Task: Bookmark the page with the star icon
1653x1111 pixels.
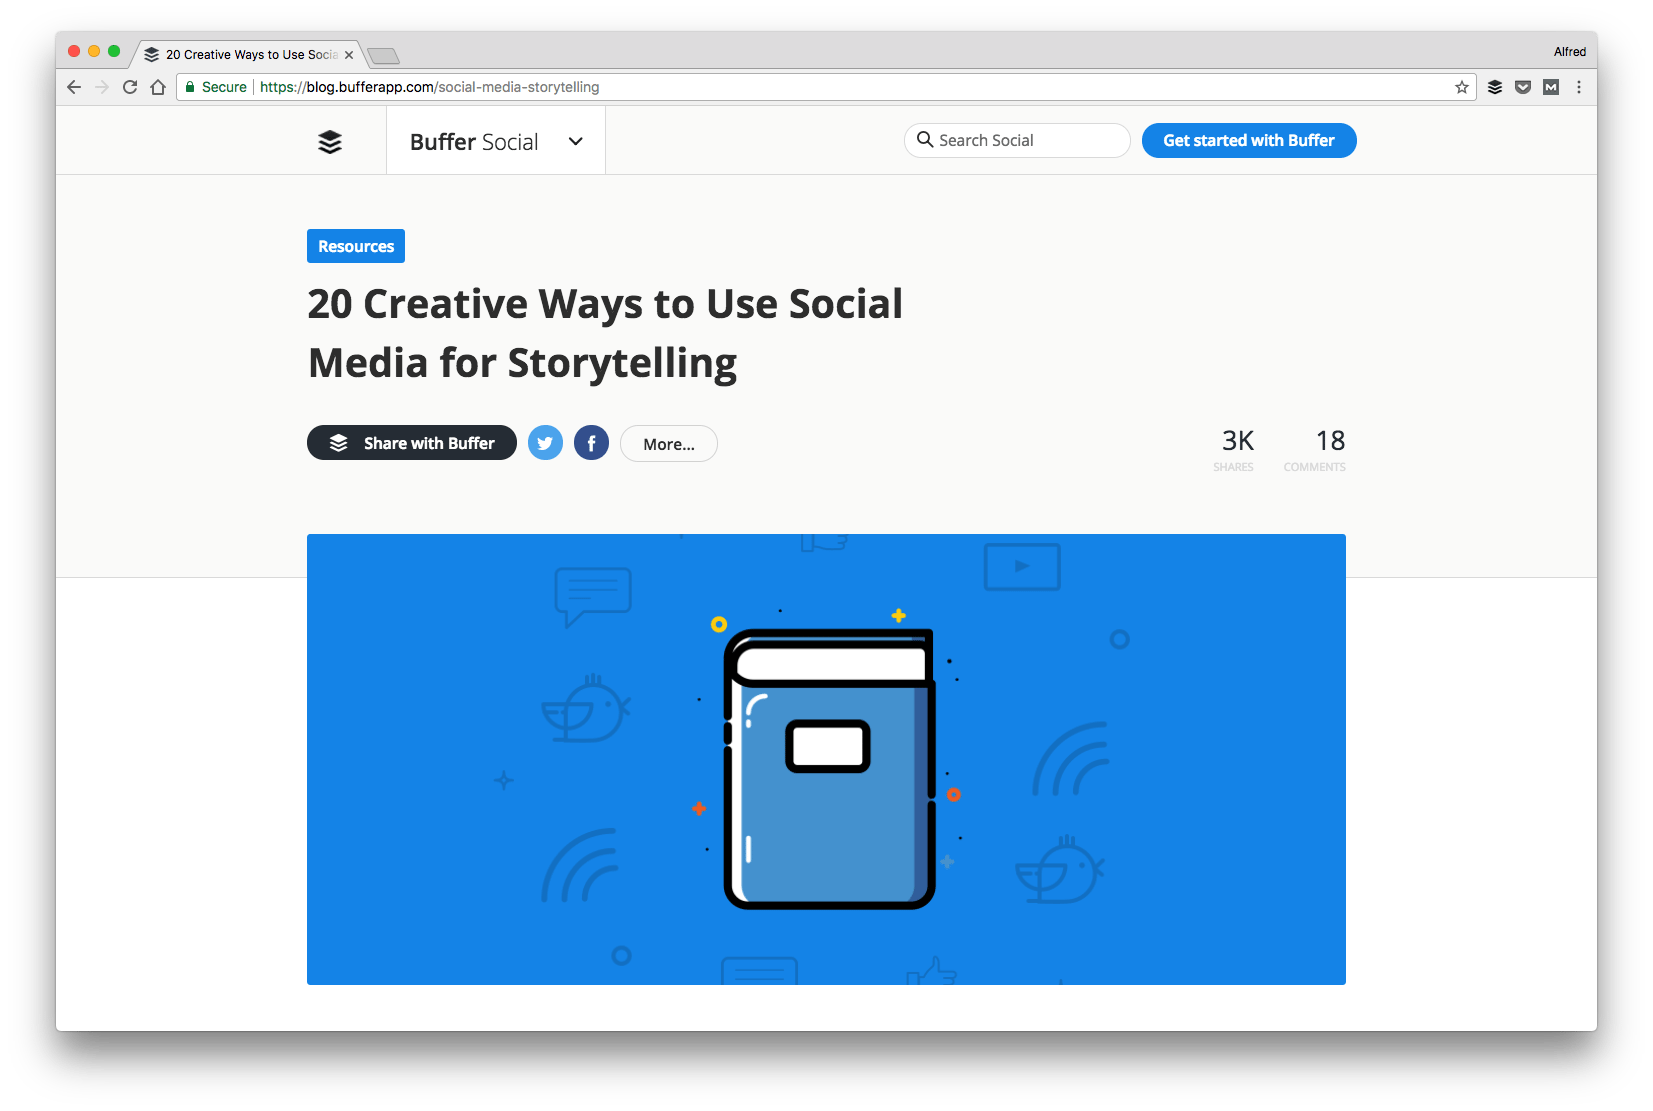Action: pos(1461,87)
